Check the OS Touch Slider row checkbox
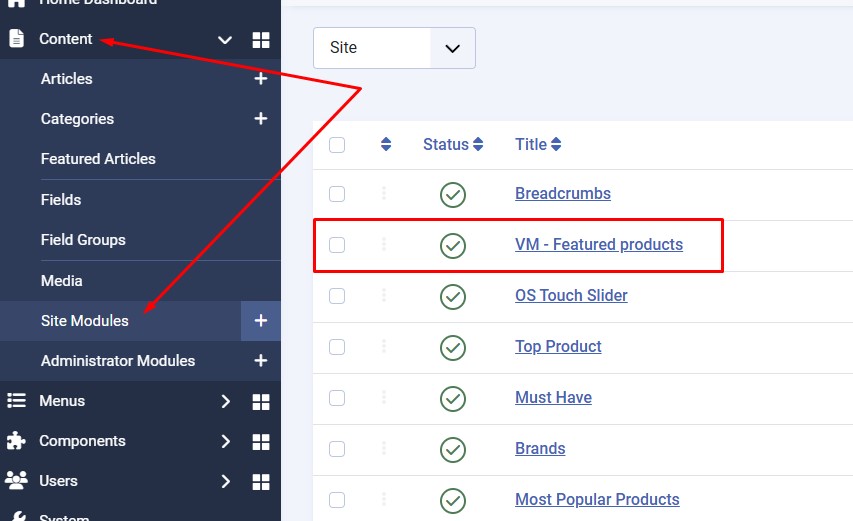This screenshot has width=853, height=521. pyautogui.click(x=337, y=296)
